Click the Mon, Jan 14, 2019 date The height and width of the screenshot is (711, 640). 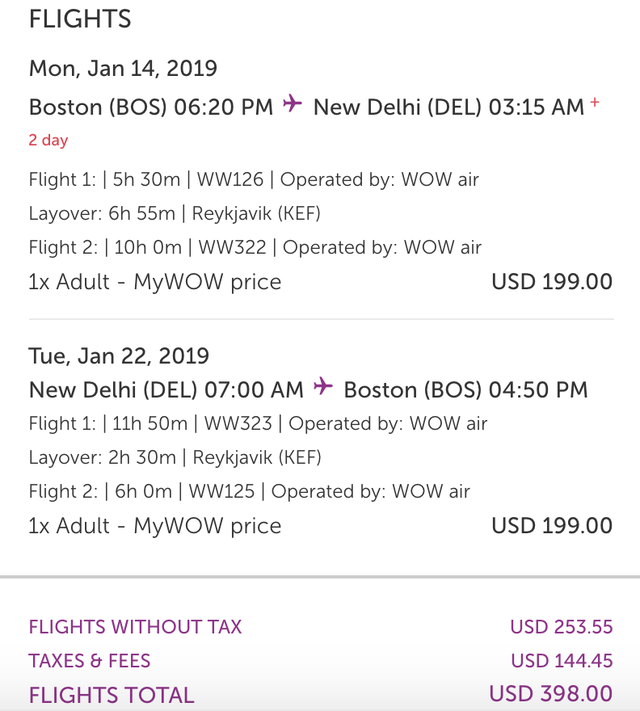pyautogui.click(x=123, y=69)
